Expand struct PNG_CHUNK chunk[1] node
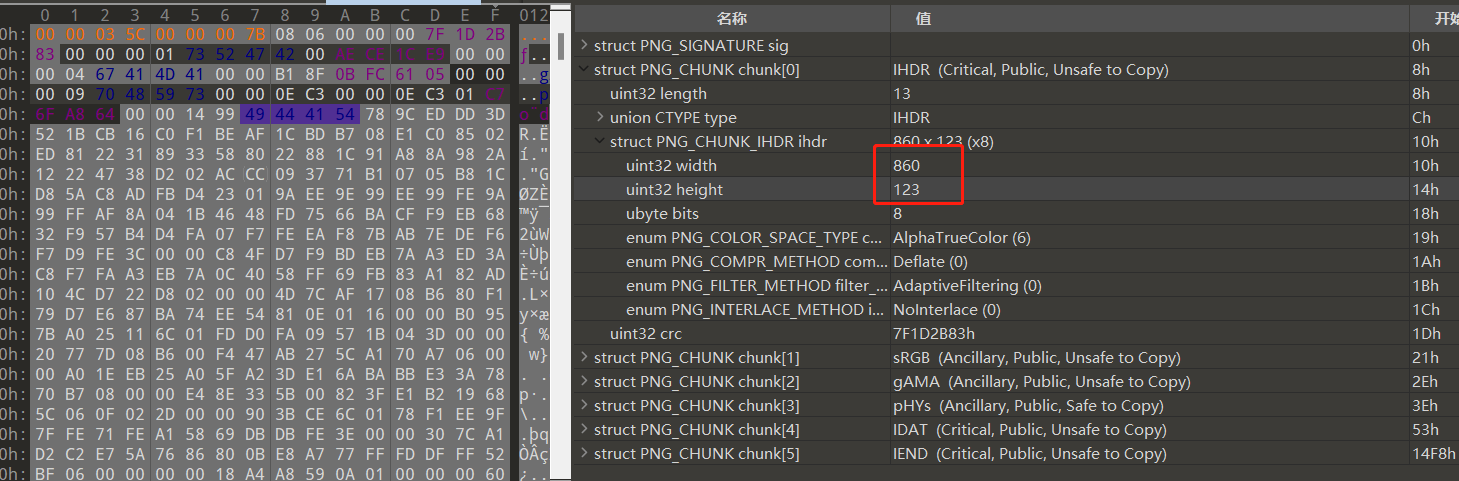Screen dimensions: 1459x481 tap(584, 357)
